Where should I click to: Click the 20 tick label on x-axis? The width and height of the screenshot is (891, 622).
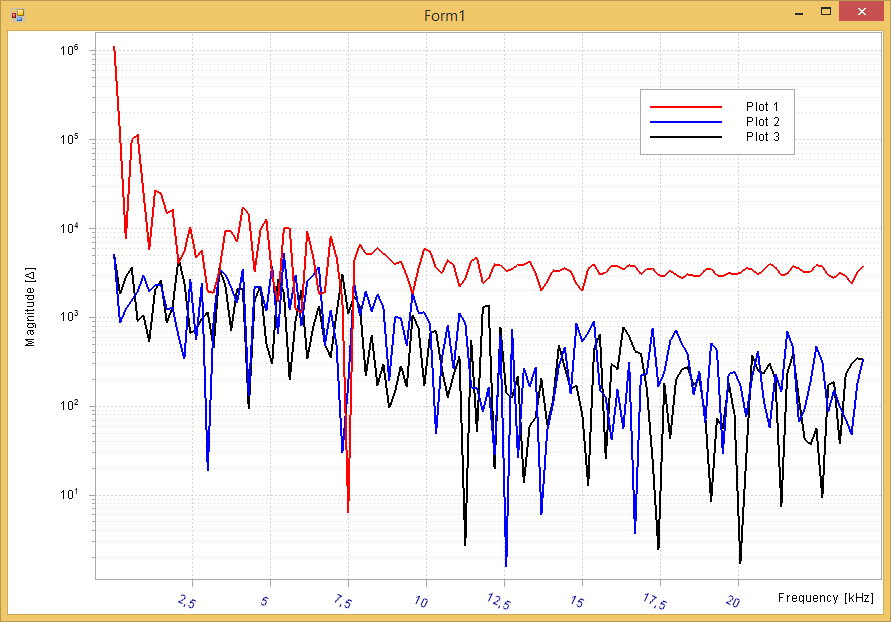[x=734, y=600]
